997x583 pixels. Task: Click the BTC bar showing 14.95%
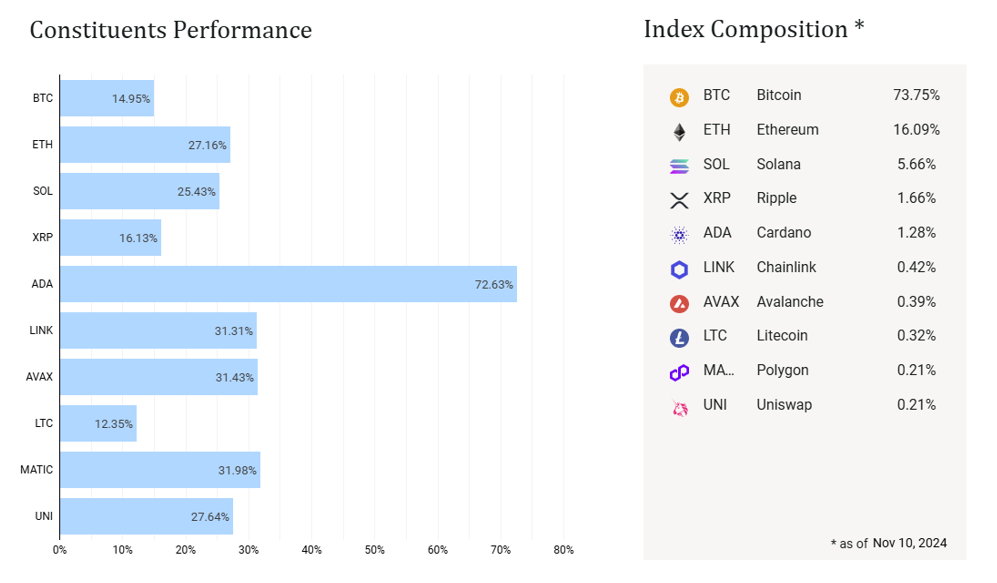click(107, 98)
